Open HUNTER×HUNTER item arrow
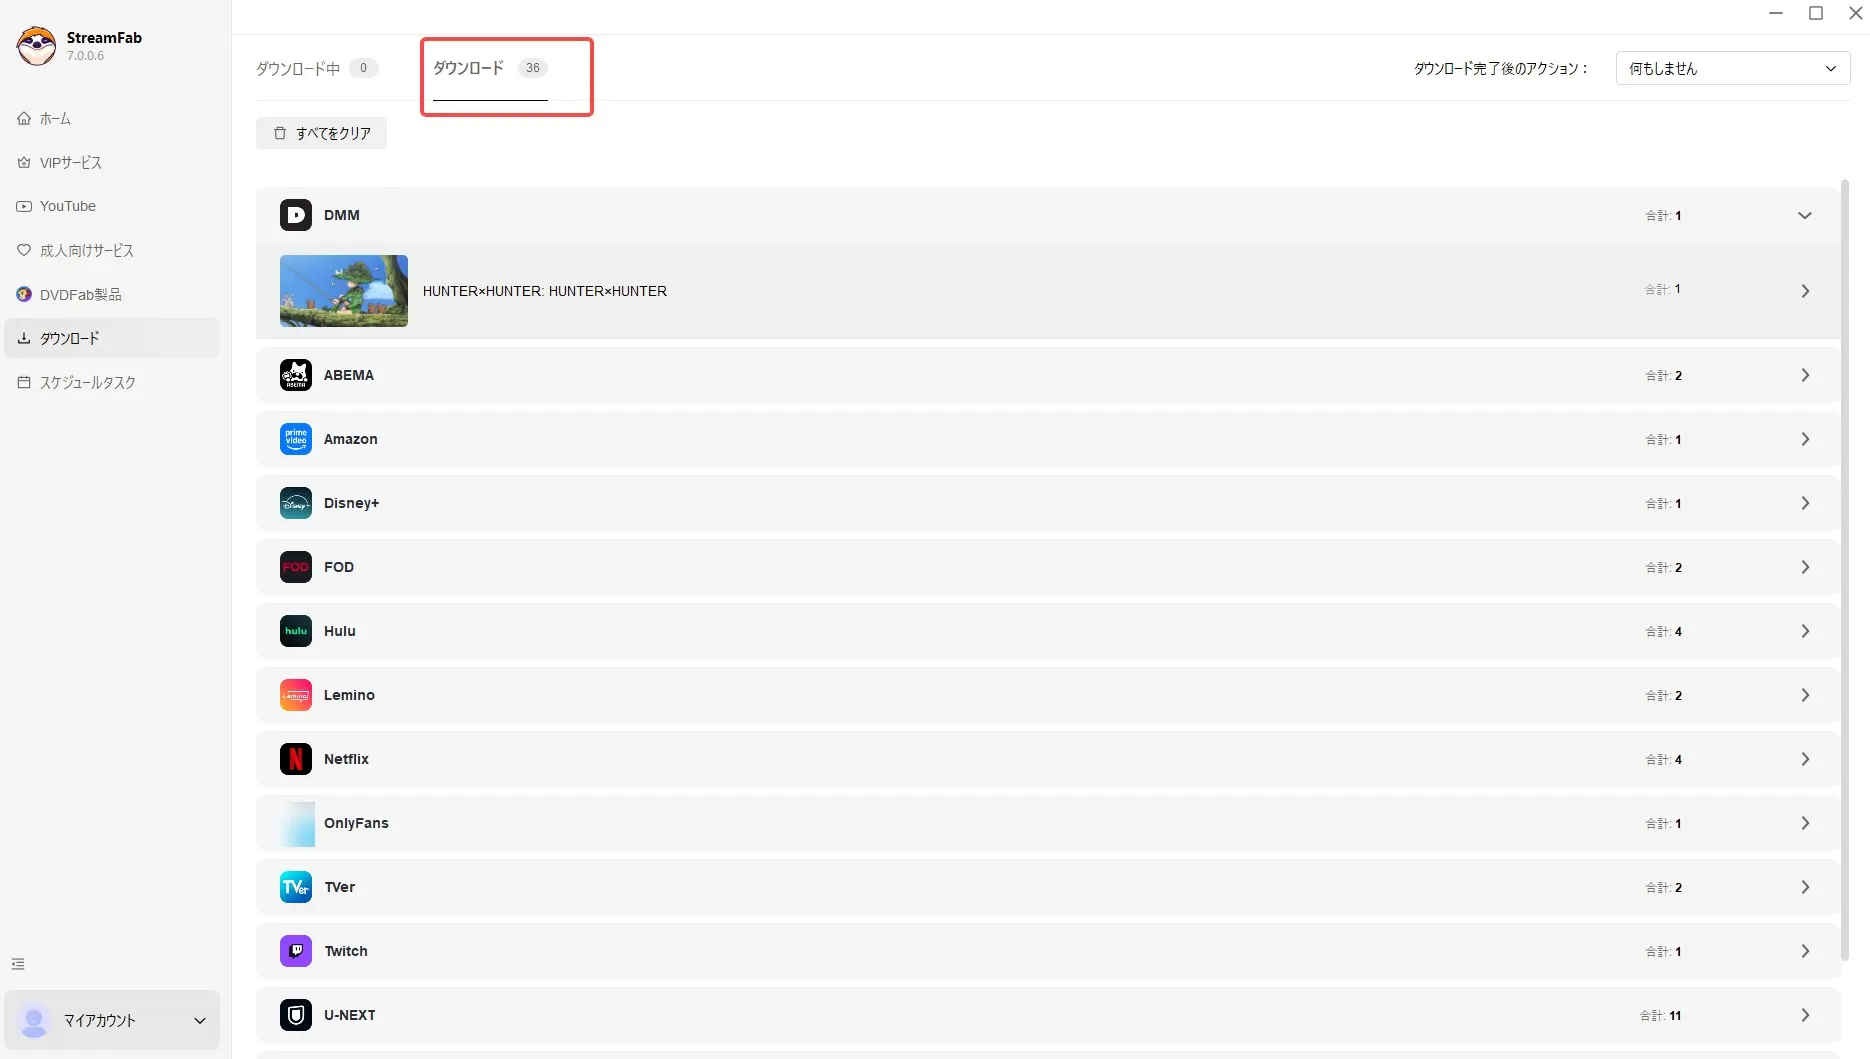The image size is (1870, 1059). (x=1805, y=291)
